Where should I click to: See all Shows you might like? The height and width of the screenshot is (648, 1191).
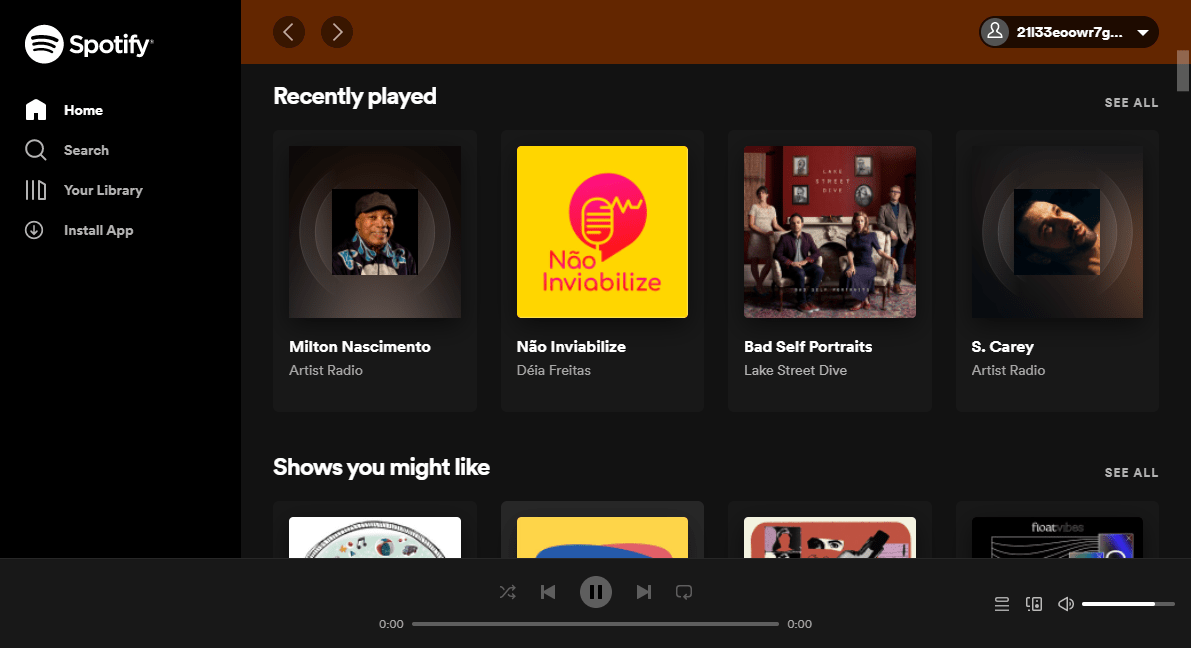point(1131,473)
